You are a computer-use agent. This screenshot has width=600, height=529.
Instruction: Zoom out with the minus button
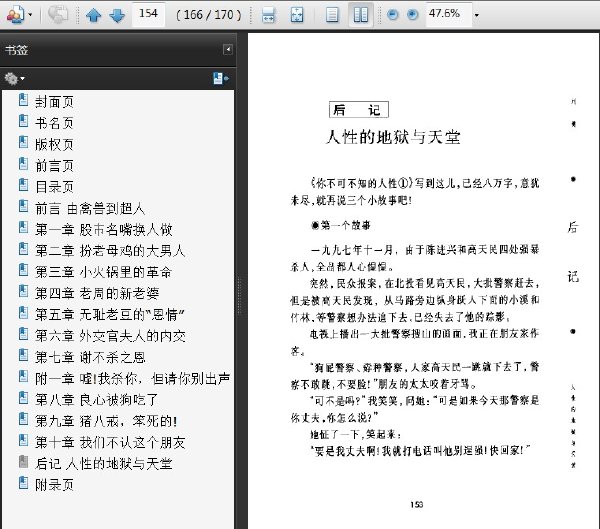pyautogui.click(x=393, y=15)
